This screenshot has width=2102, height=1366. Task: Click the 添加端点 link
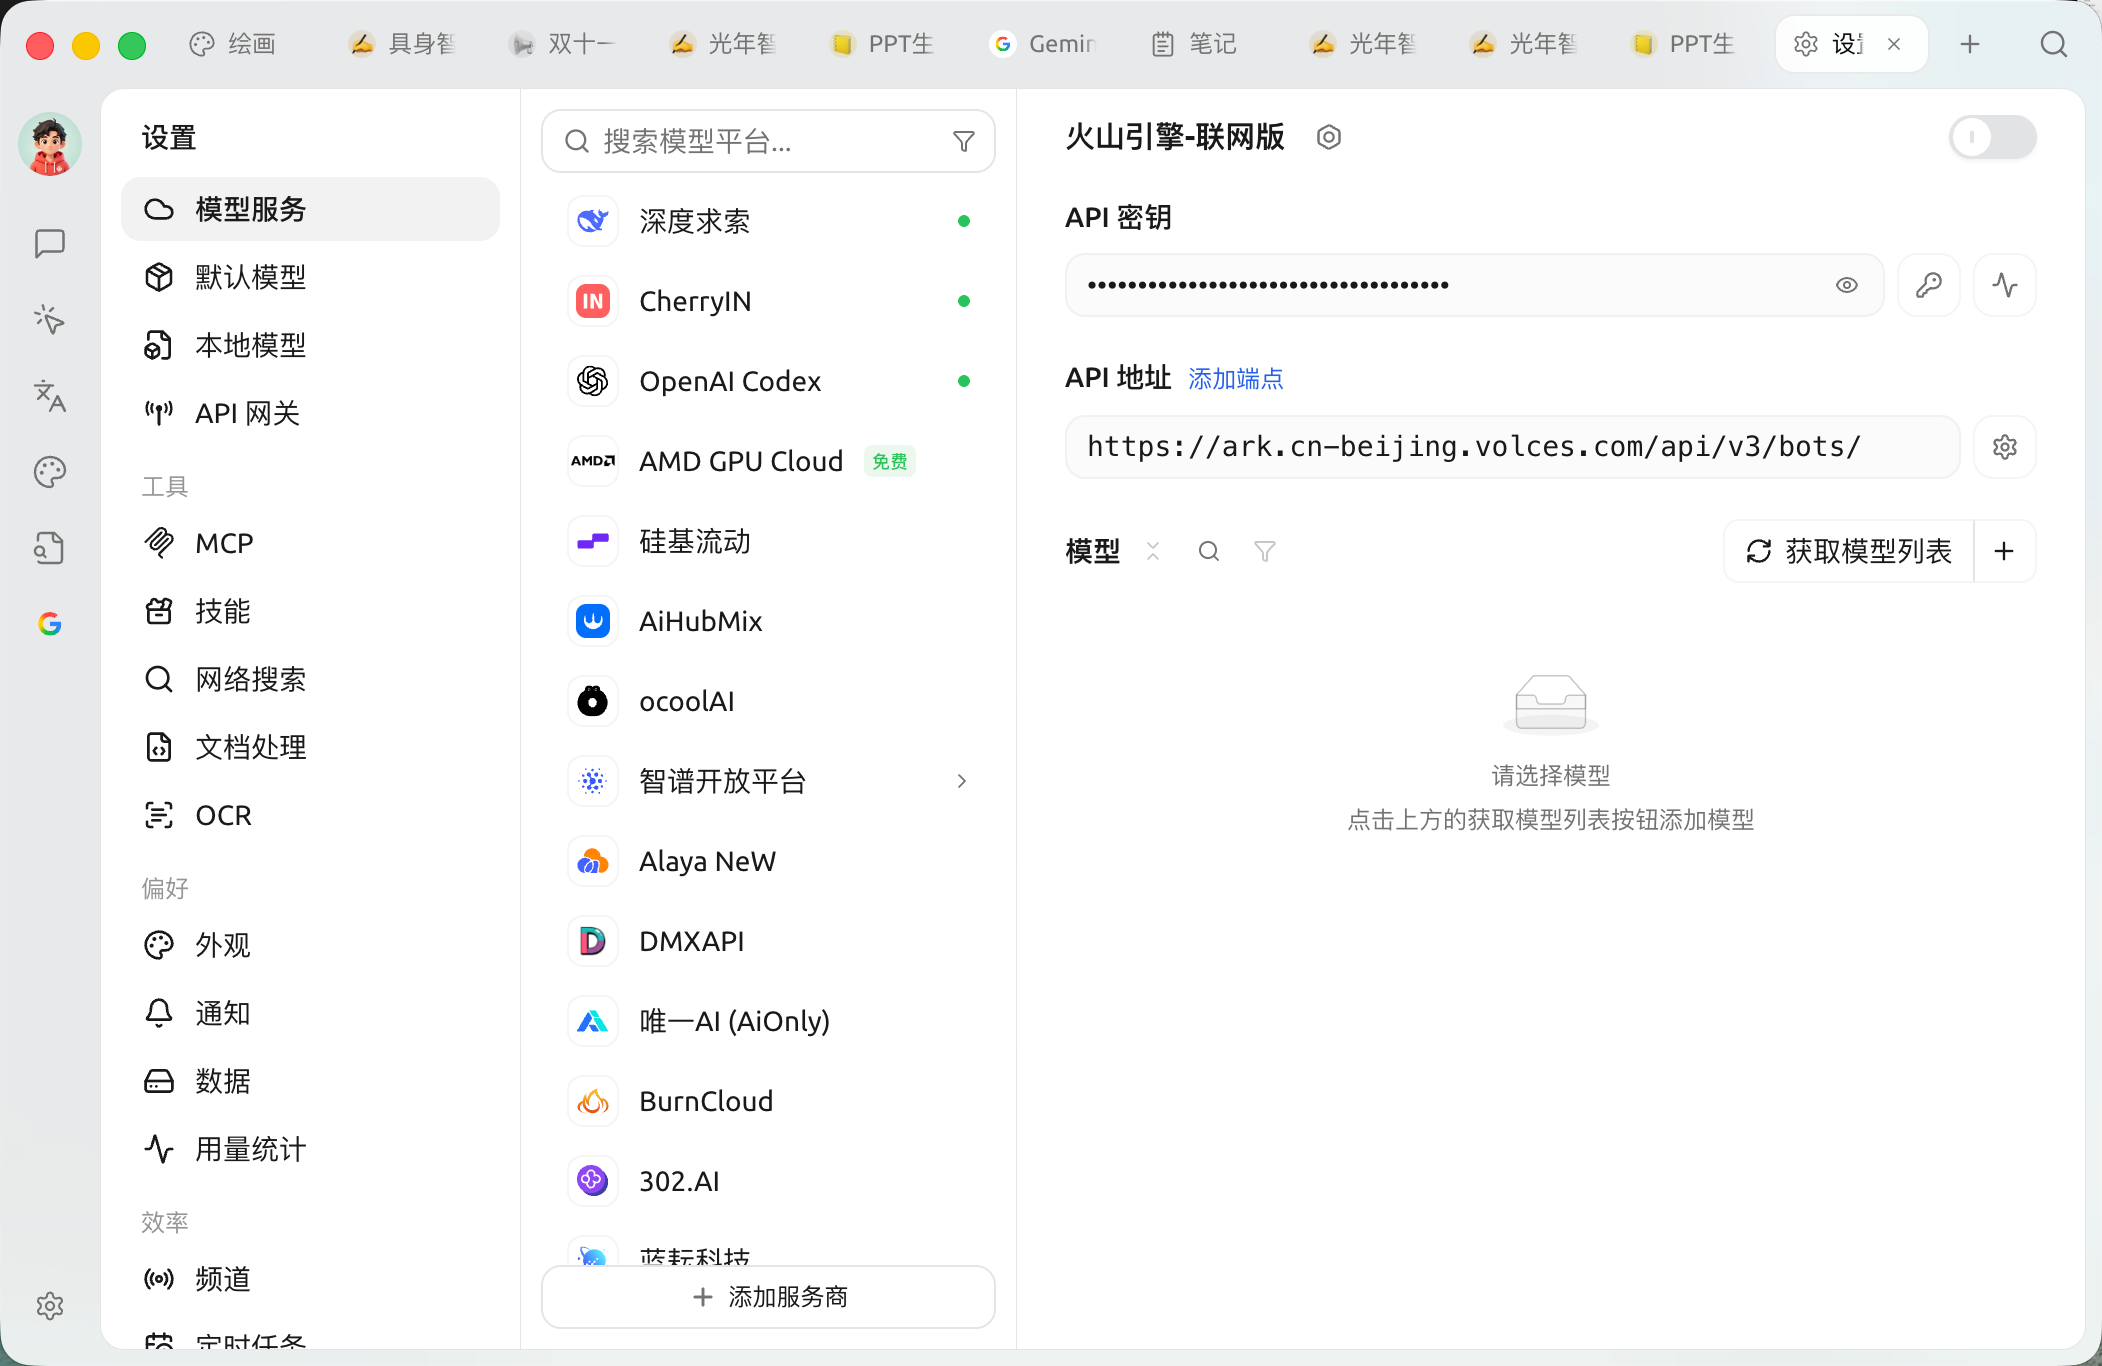[x=1235, y=379]
